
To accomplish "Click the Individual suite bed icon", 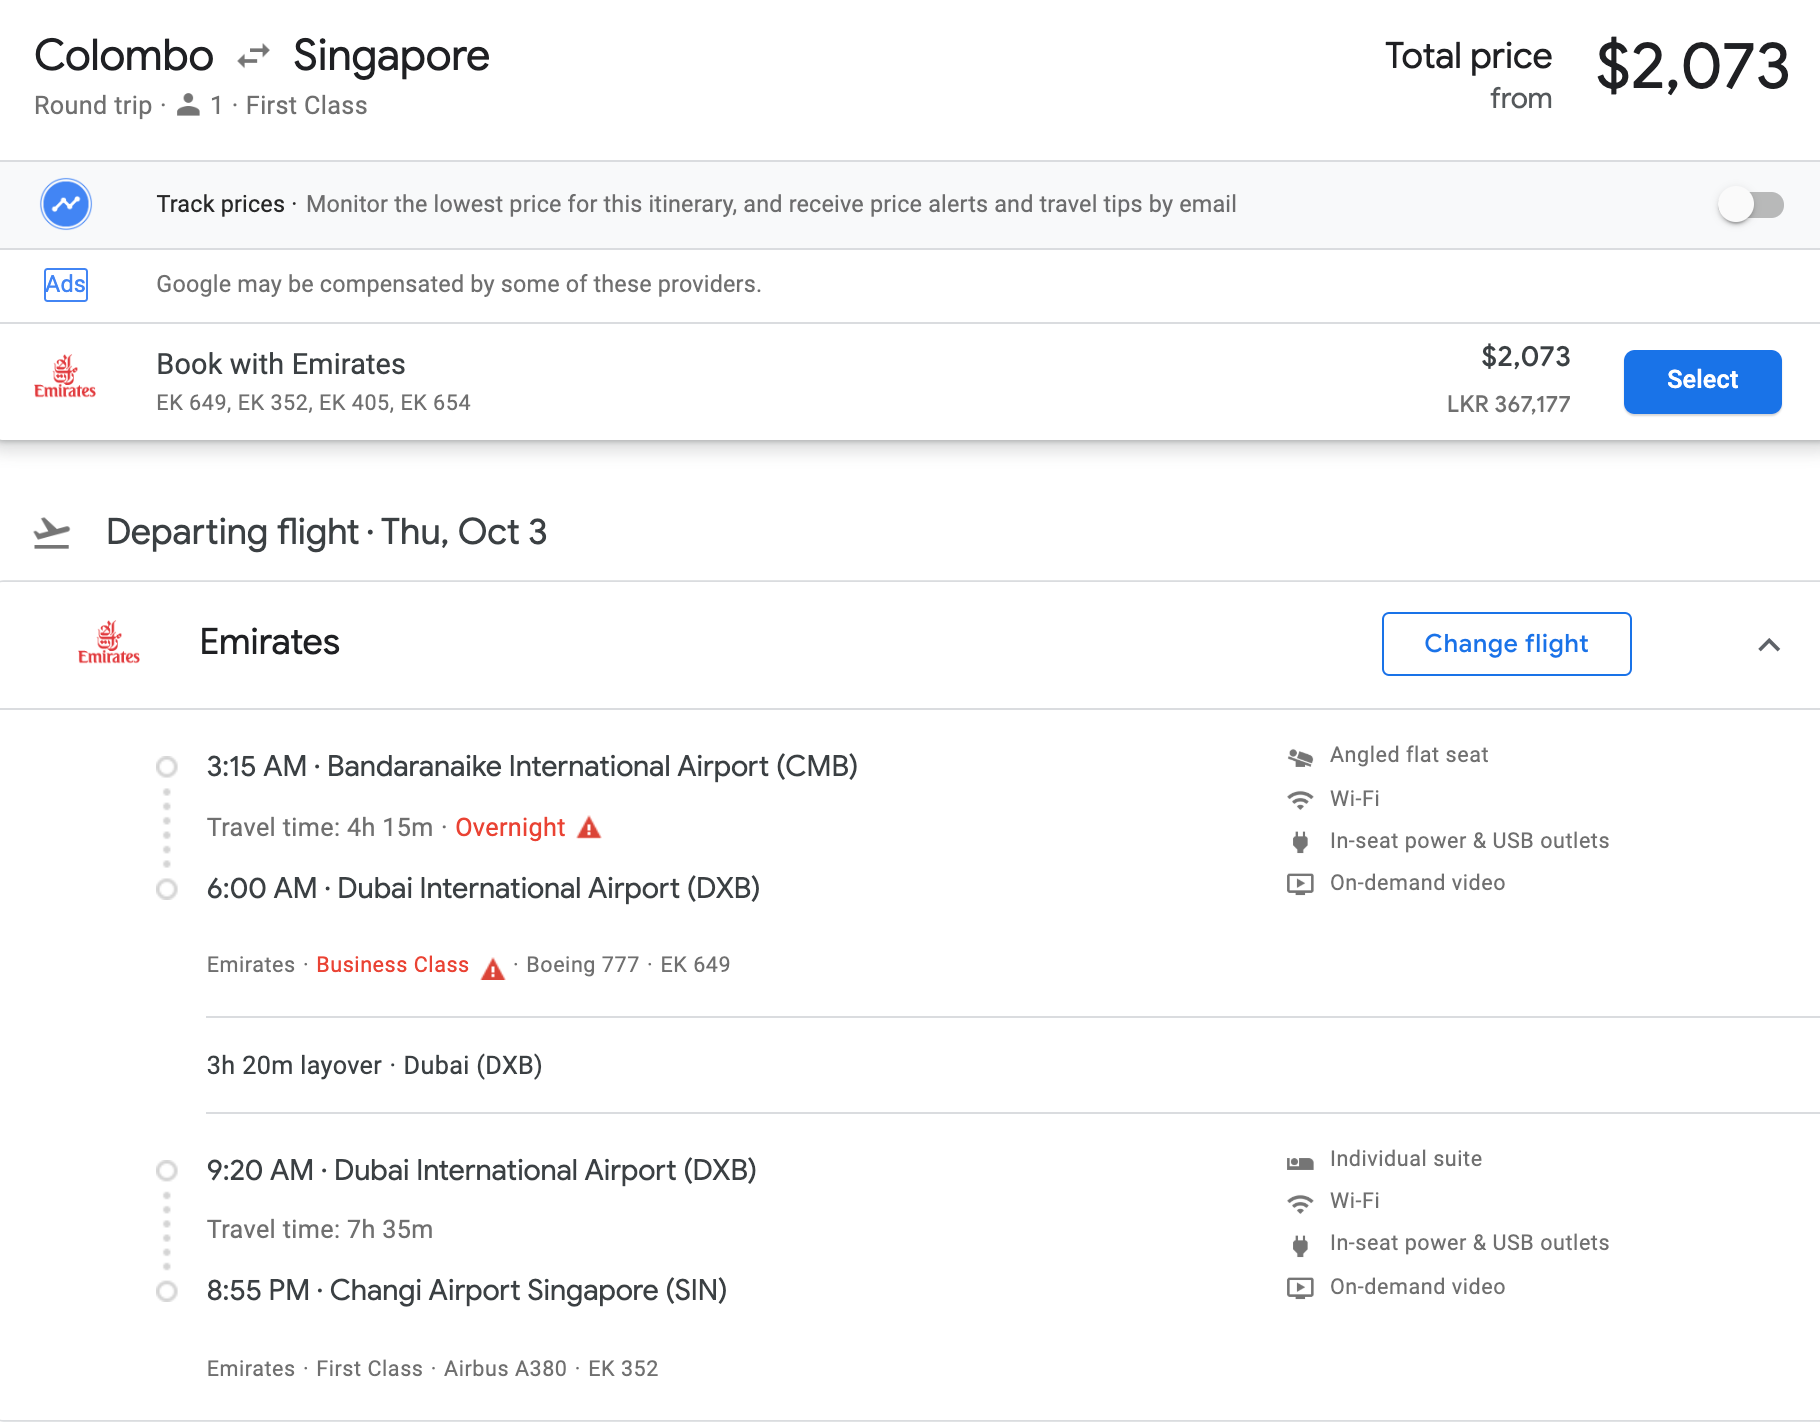I will 1300,1162.
